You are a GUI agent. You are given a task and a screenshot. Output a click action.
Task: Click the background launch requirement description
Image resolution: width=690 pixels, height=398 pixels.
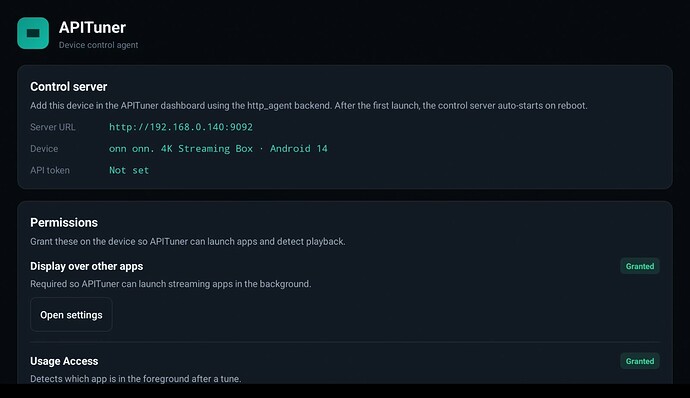[x=171, y=284]
